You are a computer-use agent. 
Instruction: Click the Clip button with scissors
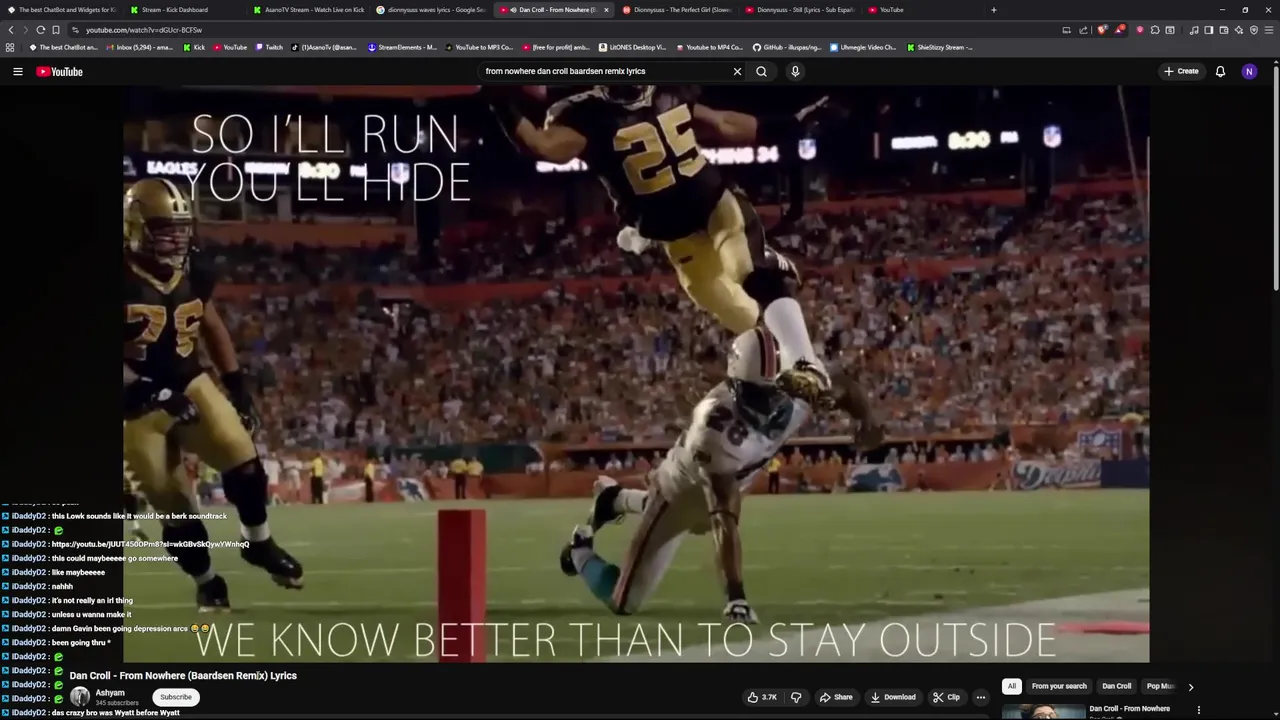[x=946, y=697]
